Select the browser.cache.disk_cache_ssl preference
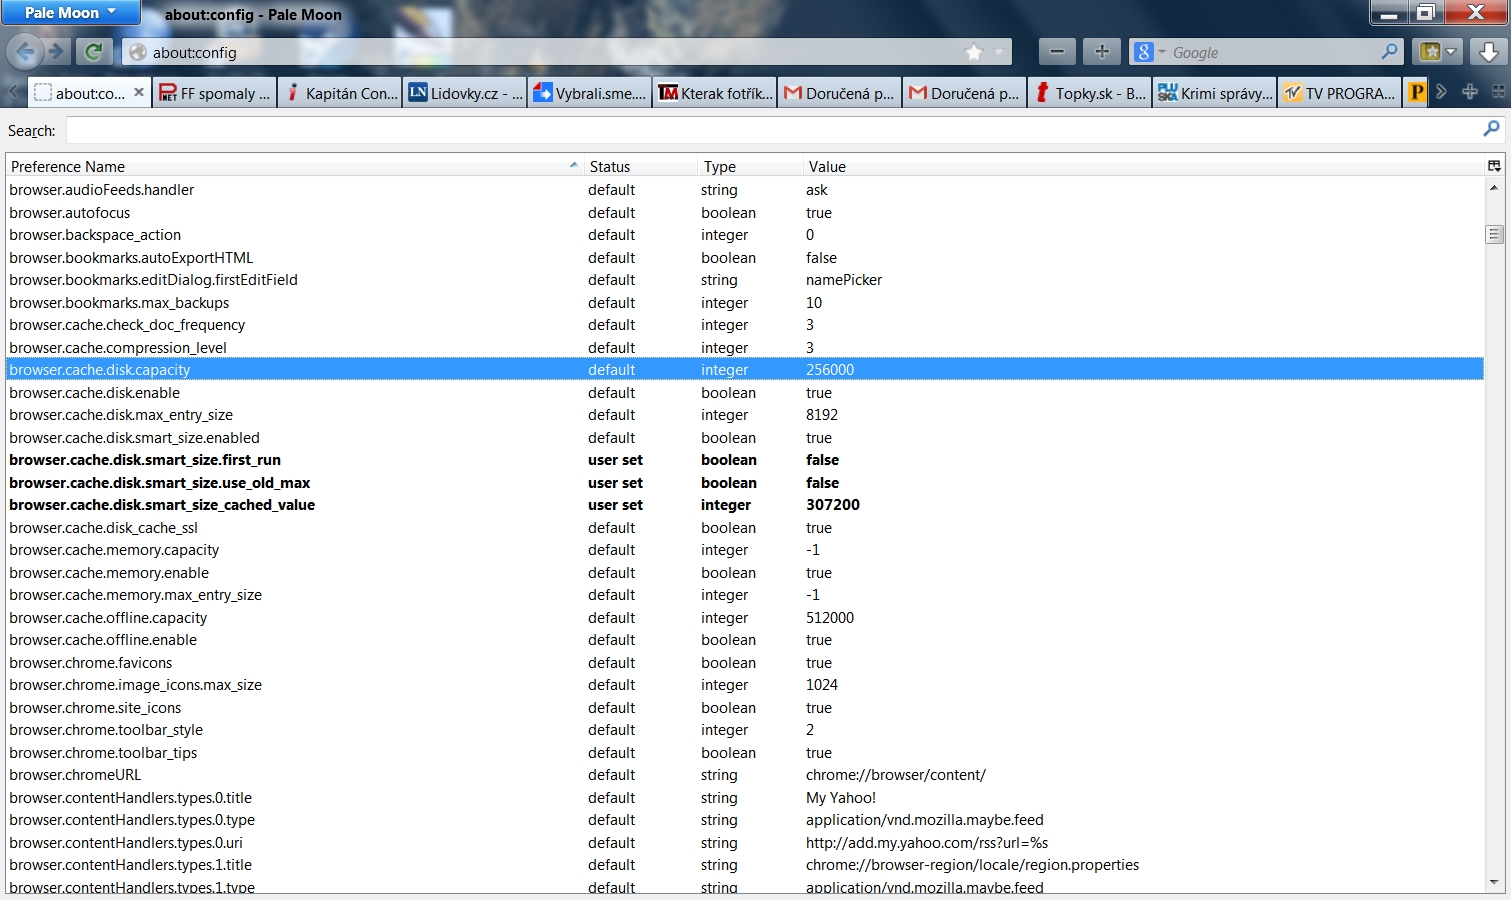The height and width of the screenshot is (900, 1511). (x=745, y=528)
